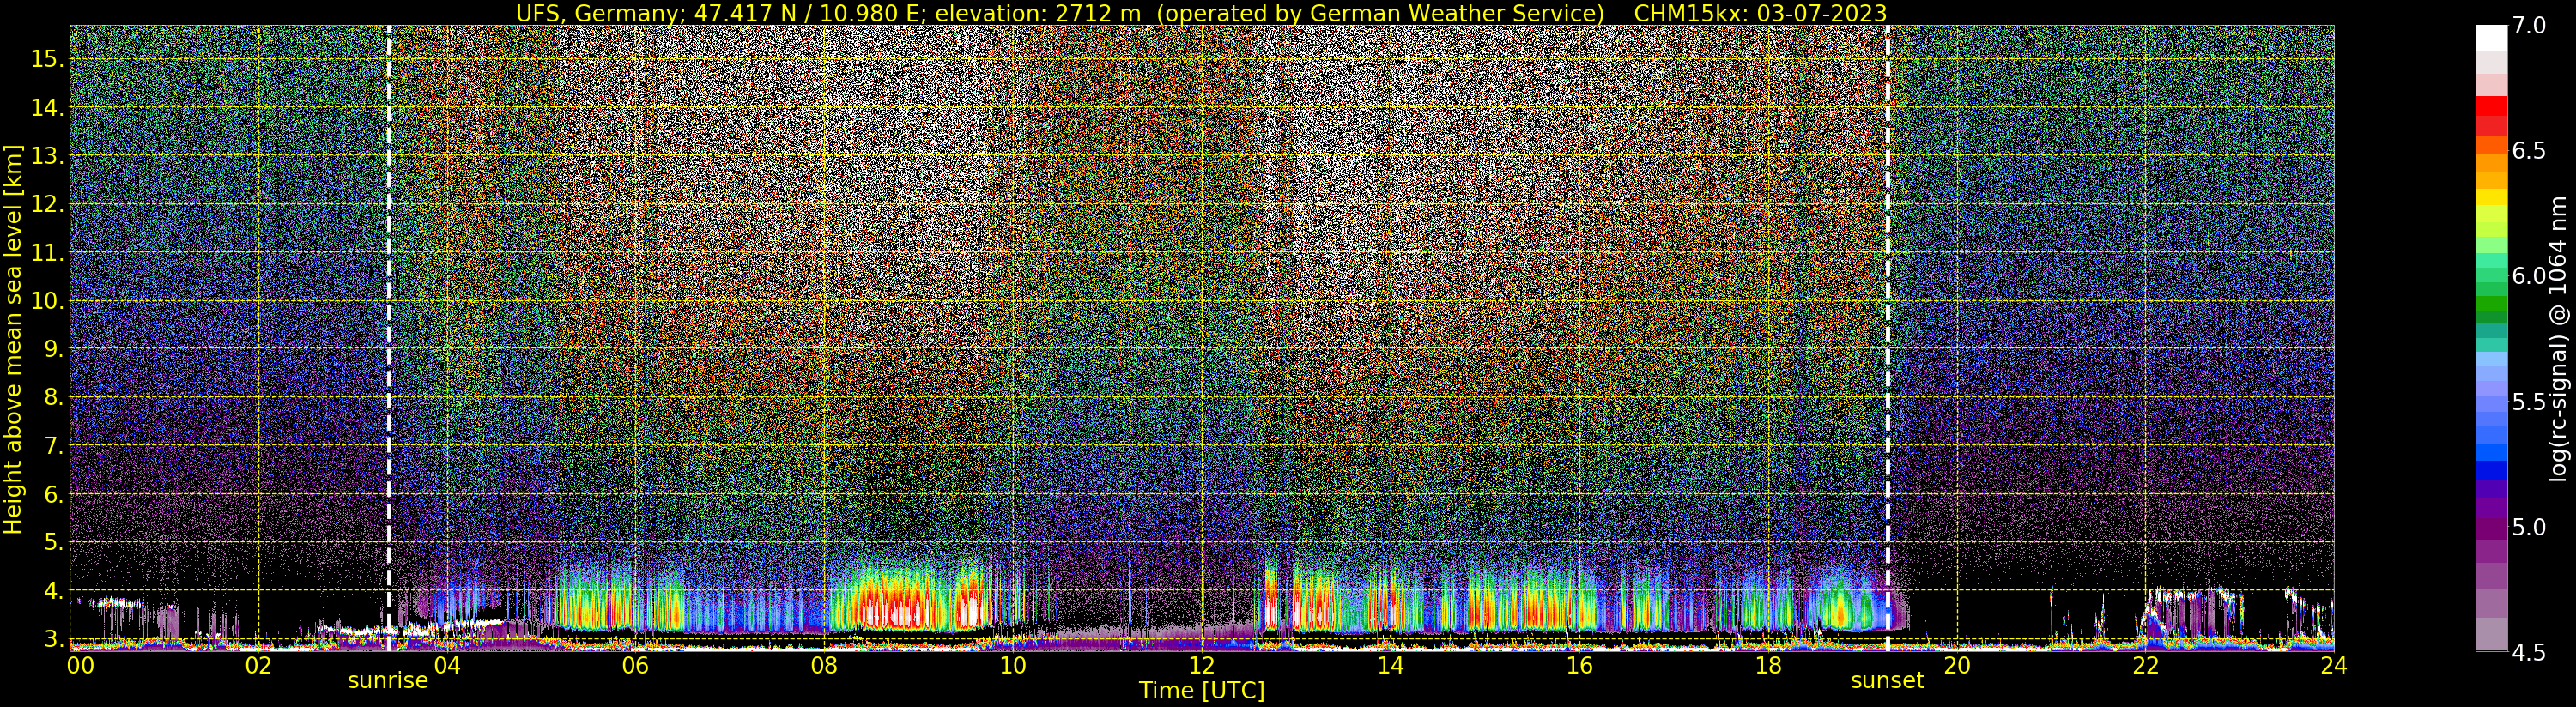Screen dimensions: 2576x707
Task: Click the height tick label '15.'
Action: (x=47, y=59)
